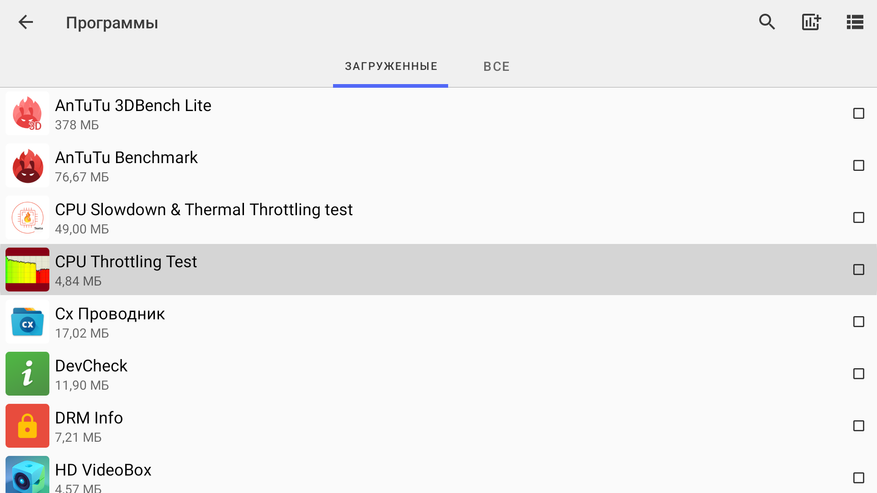877x493 pixels.
Task: Tap the DRM Info lock icon
Action: pos(27,426)
